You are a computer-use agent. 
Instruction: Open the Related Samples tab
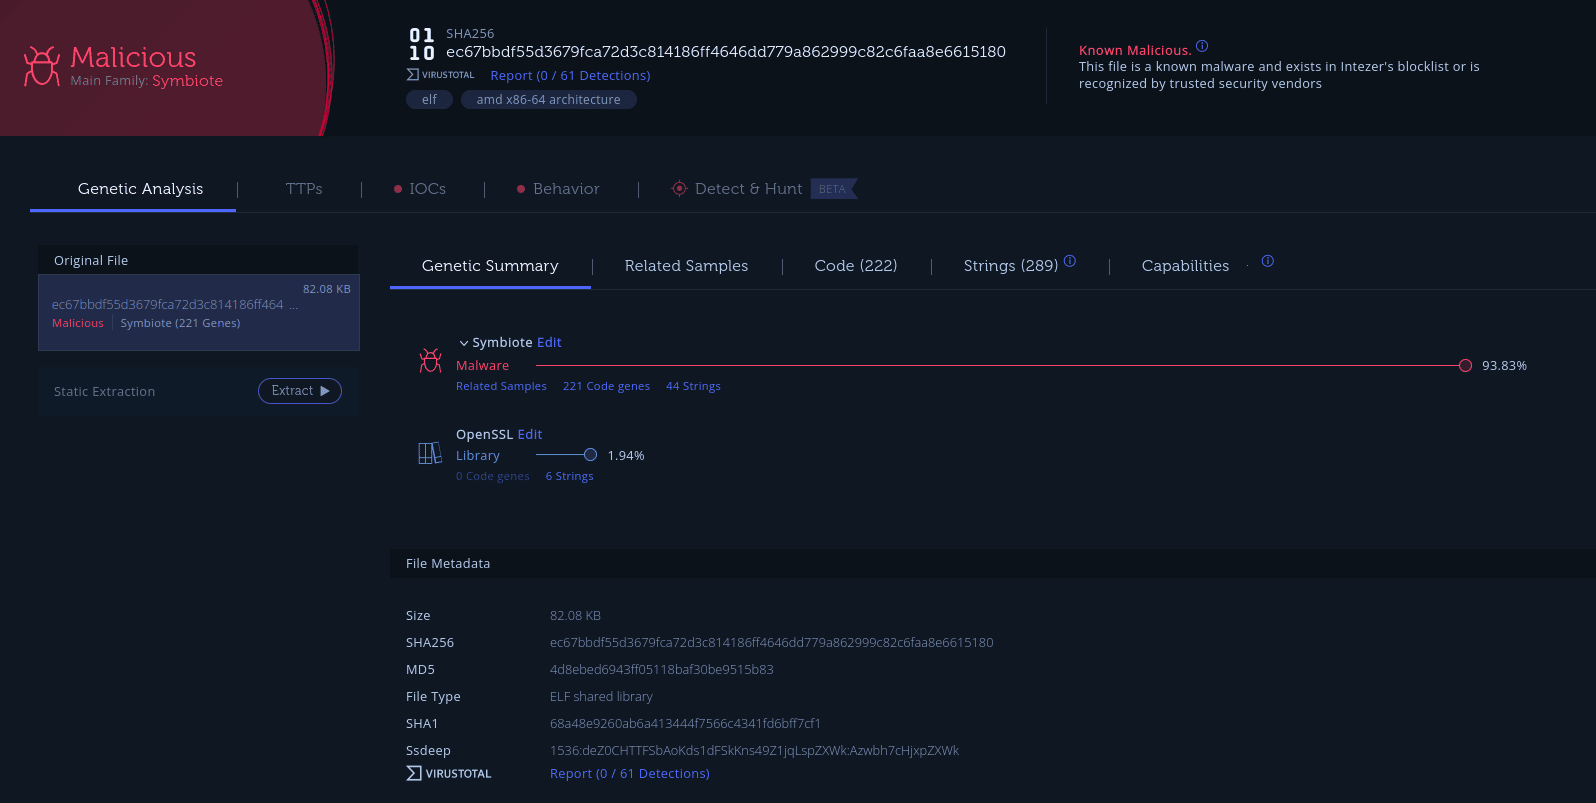686,266
